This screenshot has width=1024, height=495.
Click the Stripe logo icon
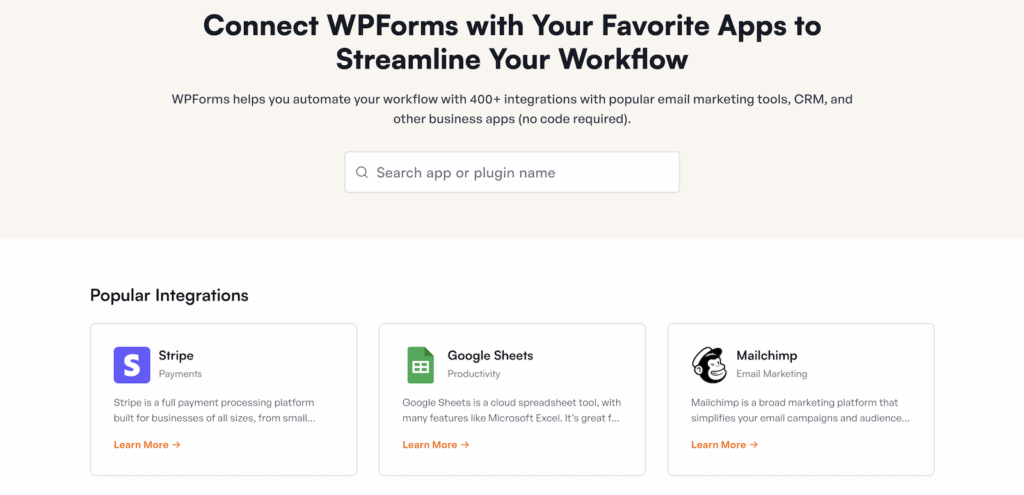click(x=132, y=365)
